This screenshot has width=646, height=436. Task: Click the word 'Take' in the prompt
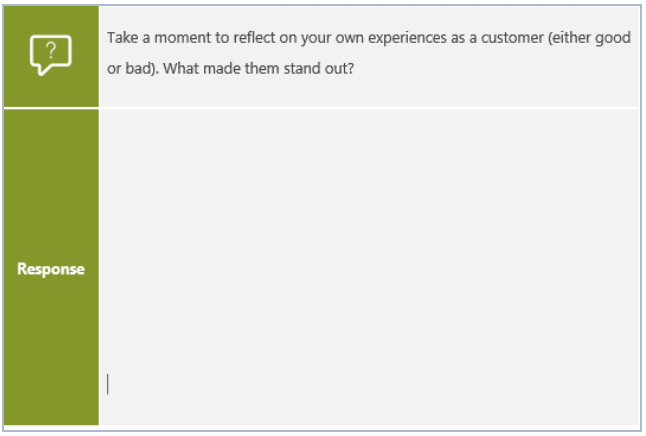(122, 38)
